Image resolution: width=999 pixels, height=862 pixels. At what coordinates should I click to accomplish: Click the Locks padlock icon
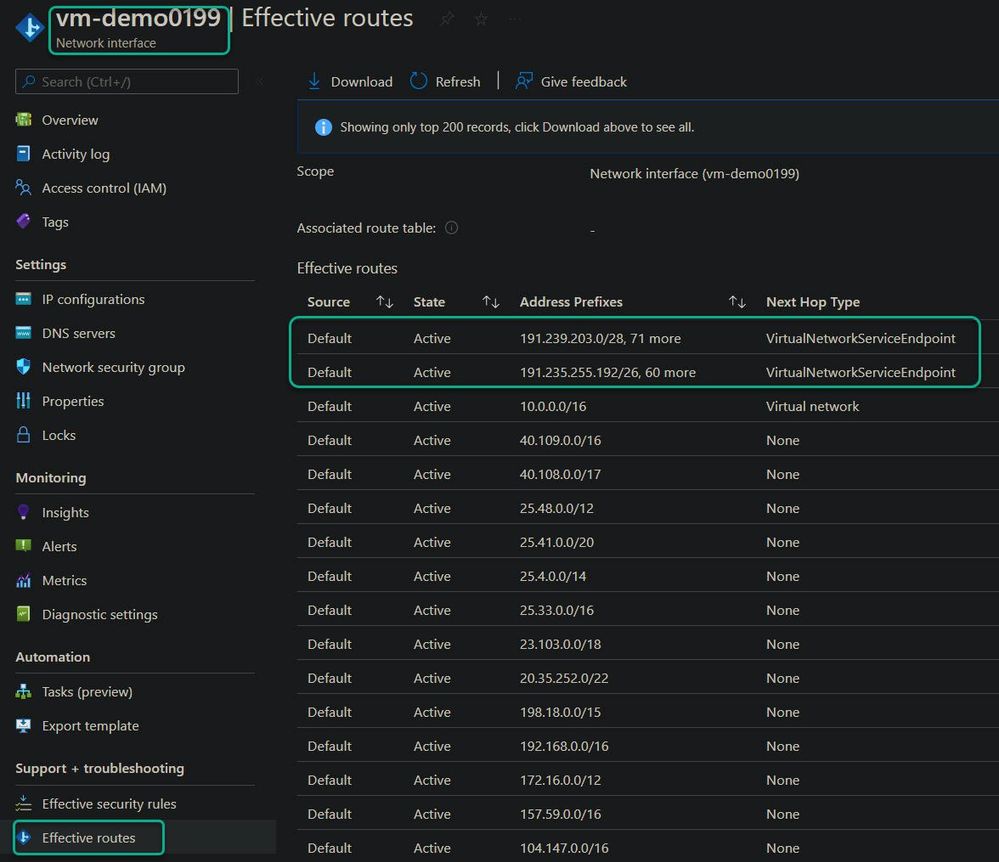click(x=24, y=435)
